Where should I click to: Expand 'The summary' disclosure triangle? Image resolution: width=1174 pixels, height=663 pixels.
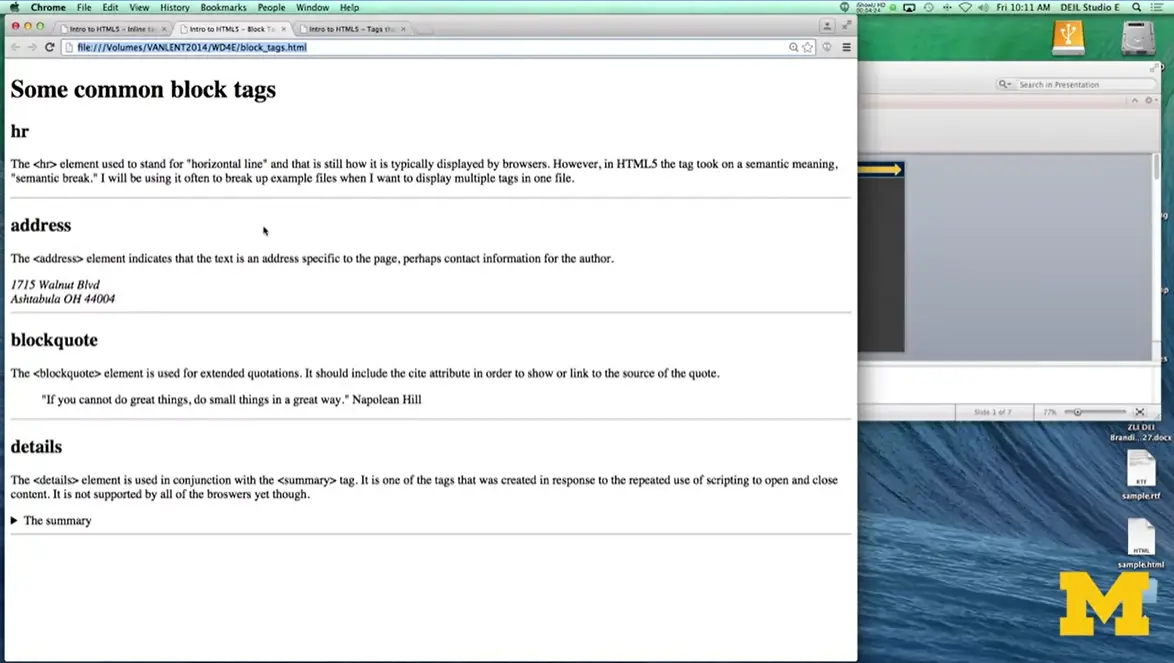tap(14, 520)
